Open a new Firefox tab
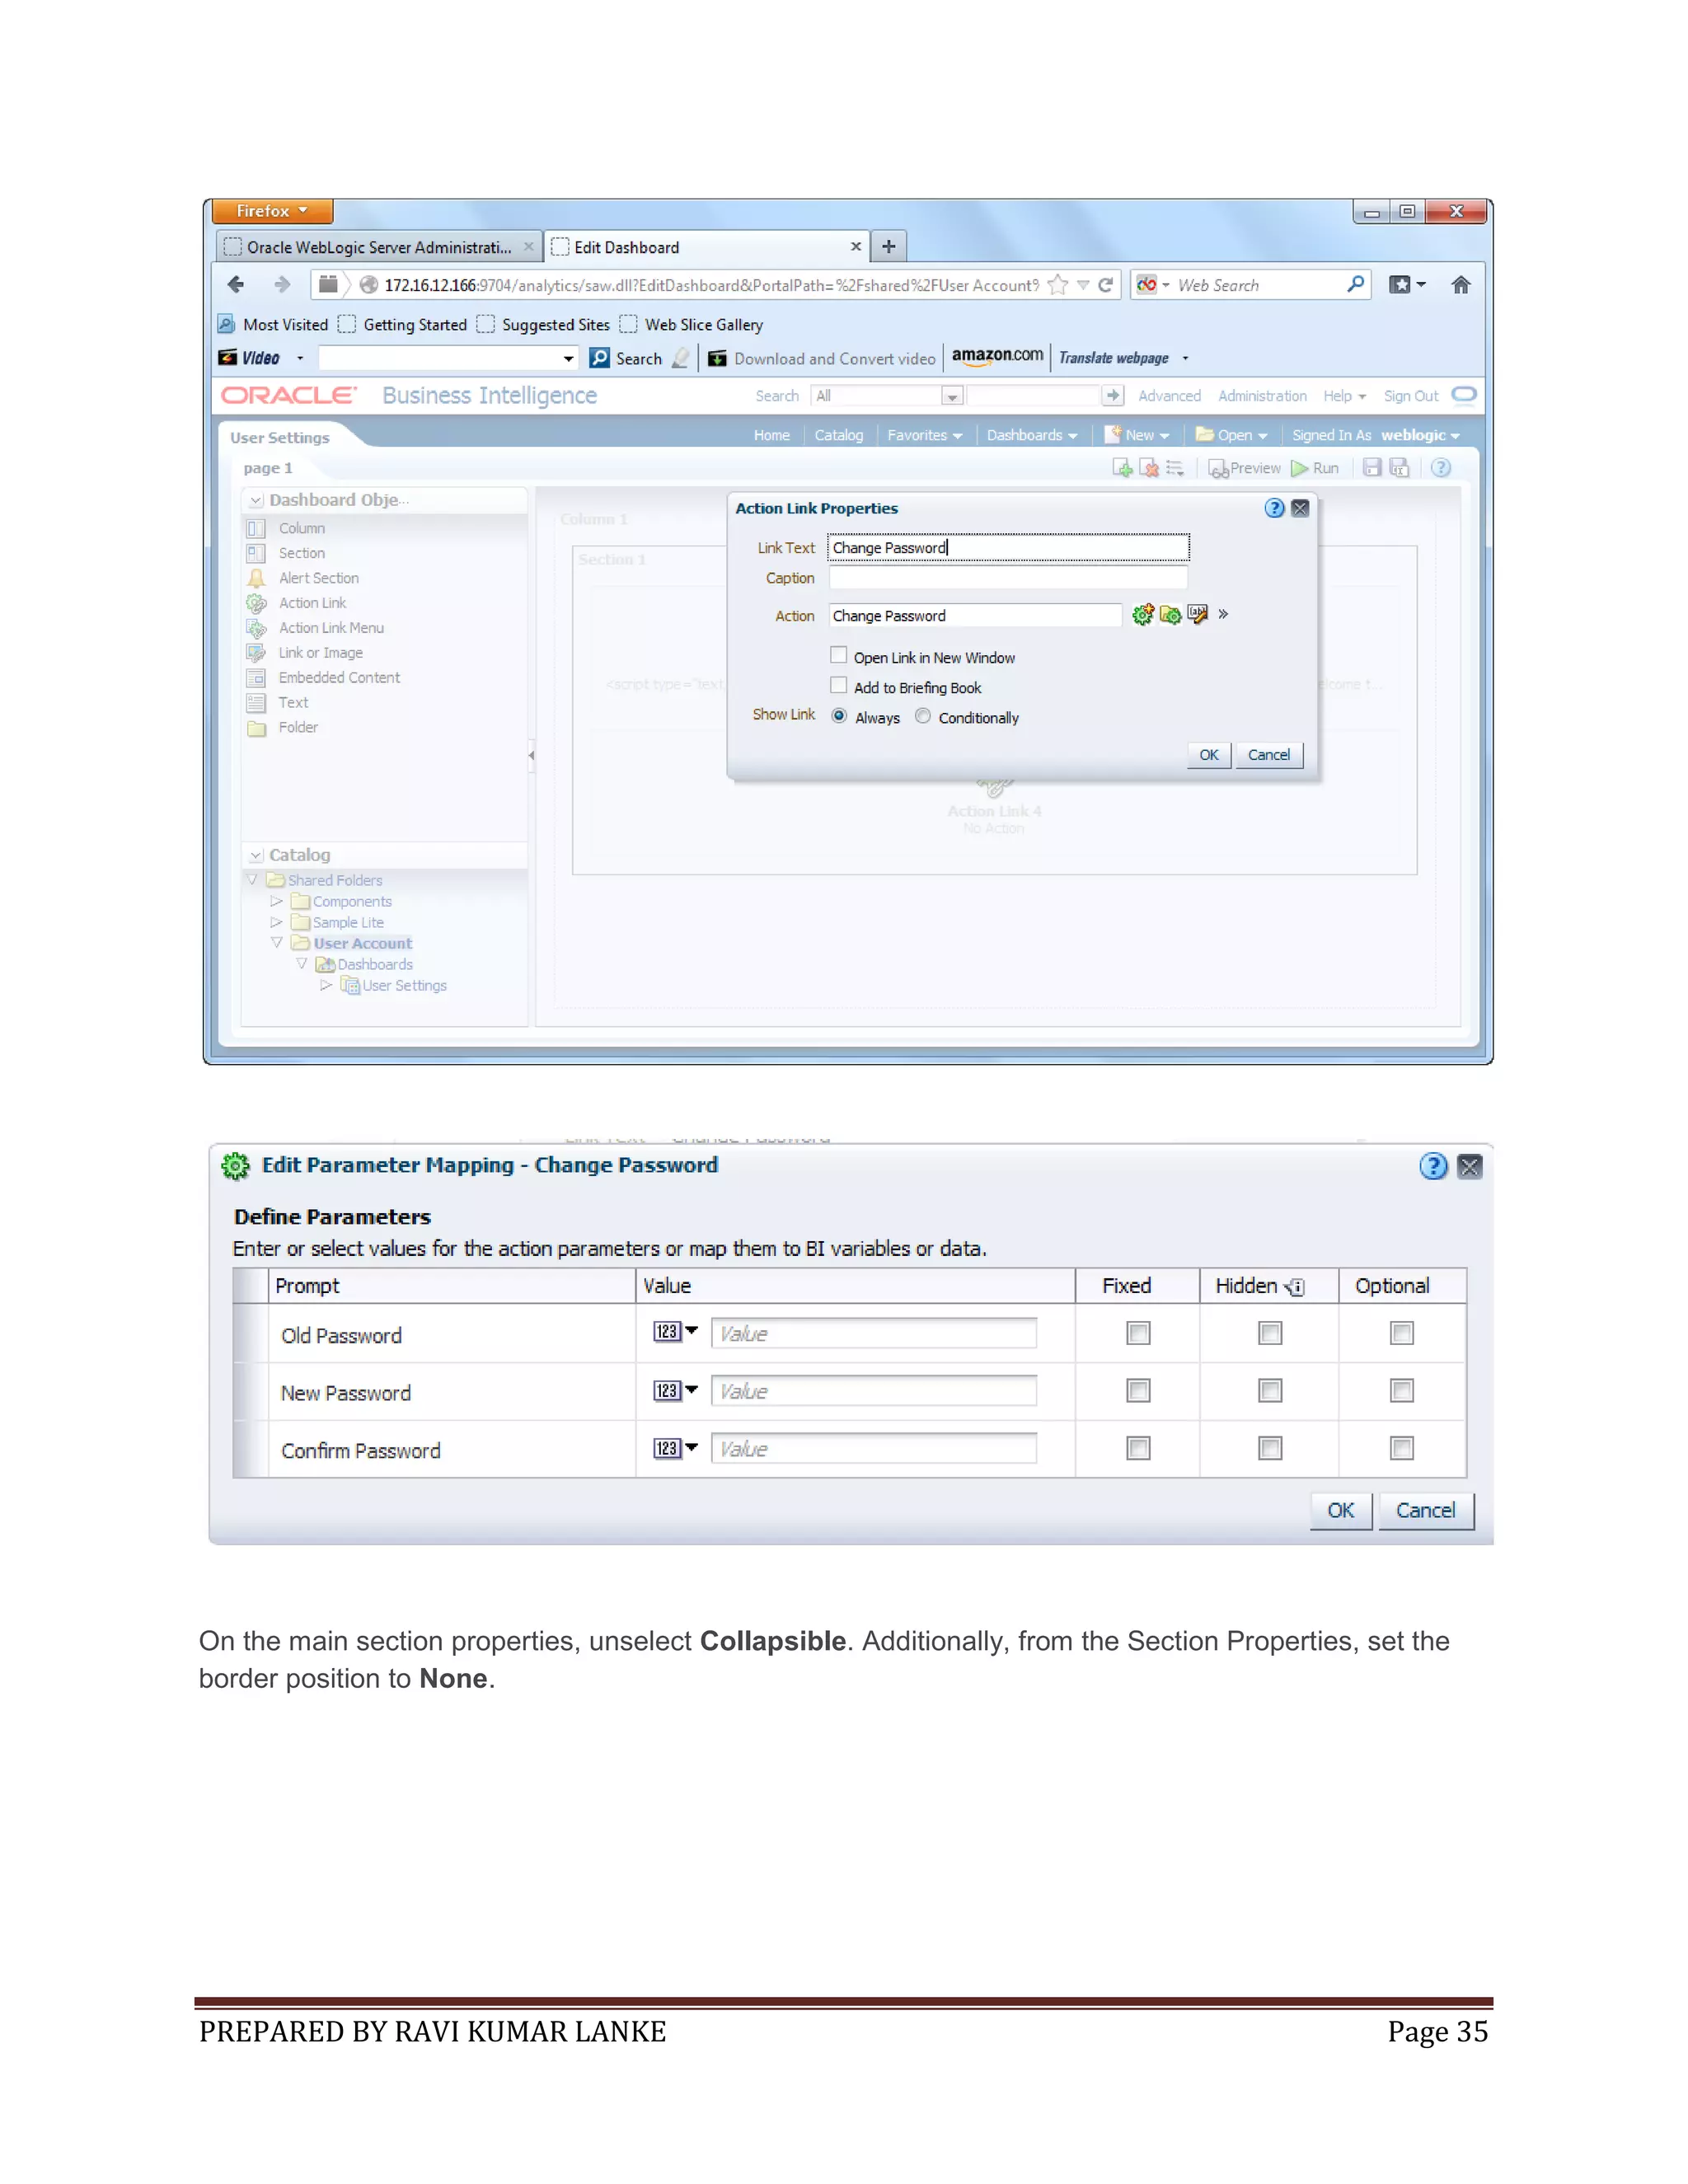 pyautogui.click(x=888, y=246)
